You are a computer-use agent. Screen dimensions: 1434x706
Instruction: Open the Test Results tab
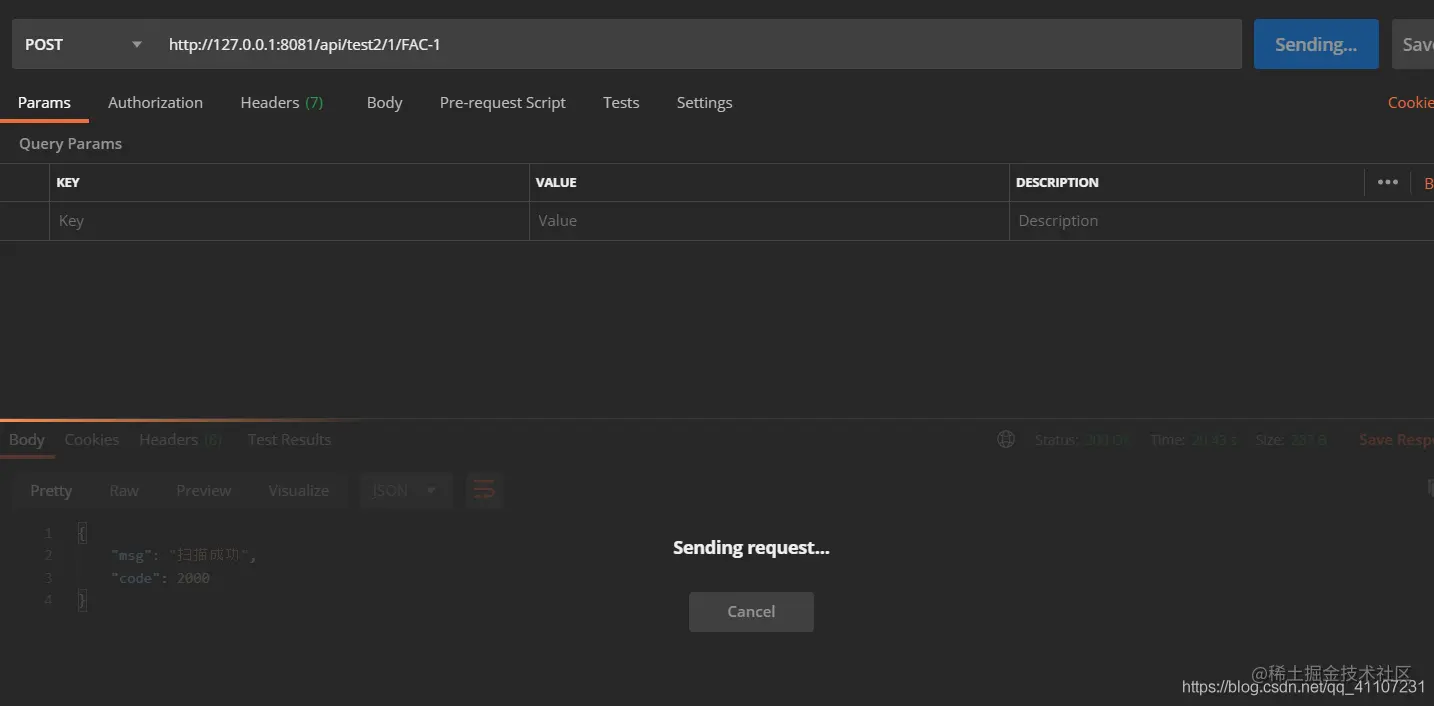(289, 439)
